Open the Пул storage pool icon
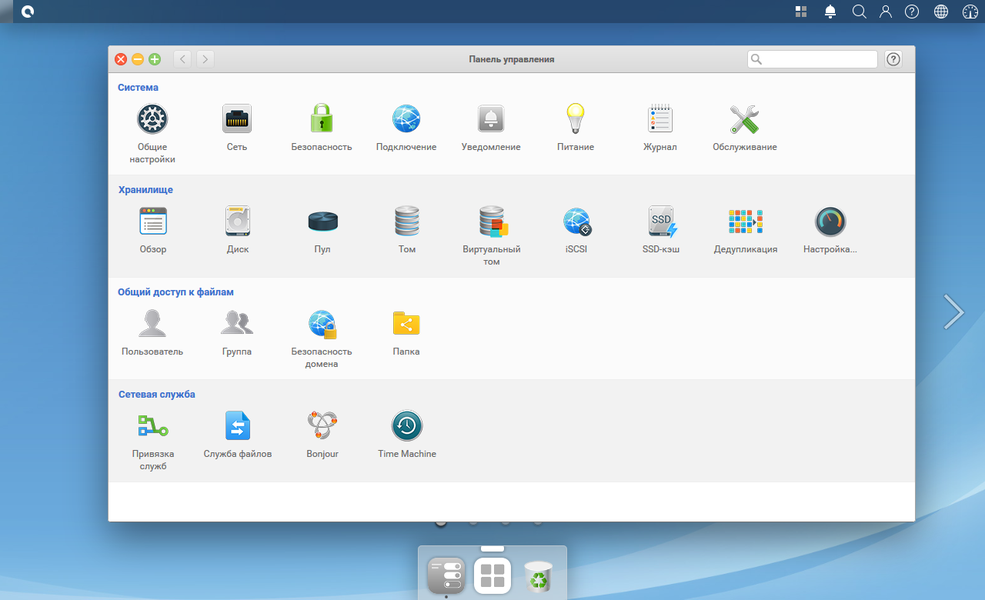Screen dimensions: 985x600 (x=322, y=221)
